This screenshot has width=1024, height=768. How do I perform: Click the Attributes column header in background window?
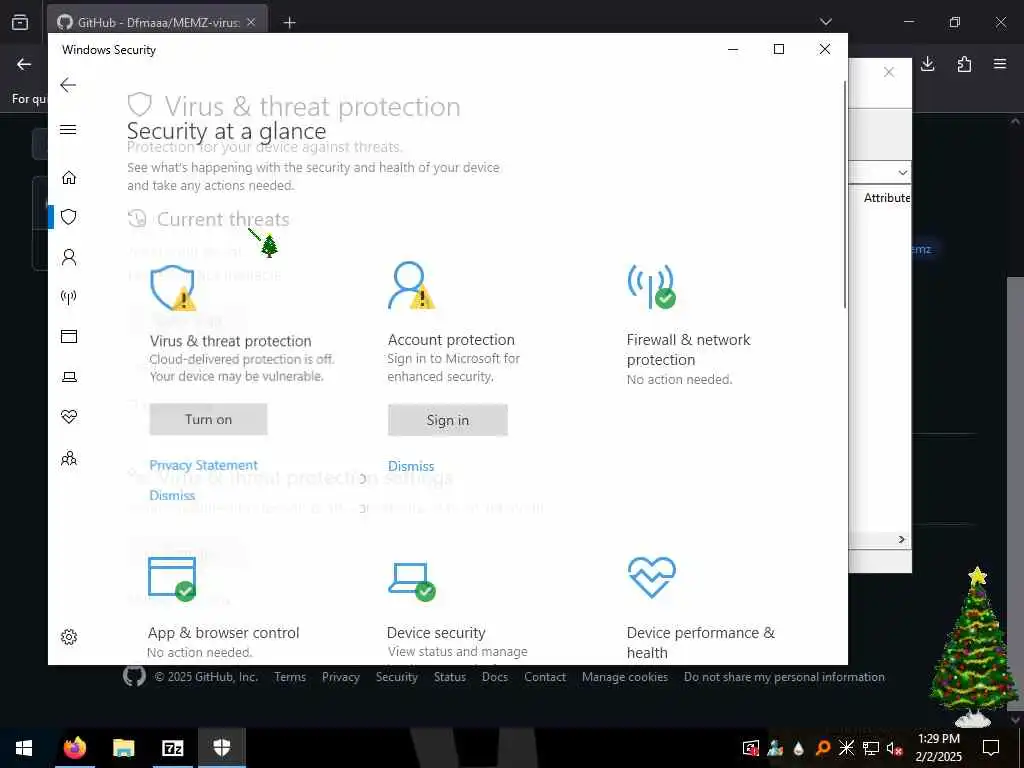tap(887, 198)
